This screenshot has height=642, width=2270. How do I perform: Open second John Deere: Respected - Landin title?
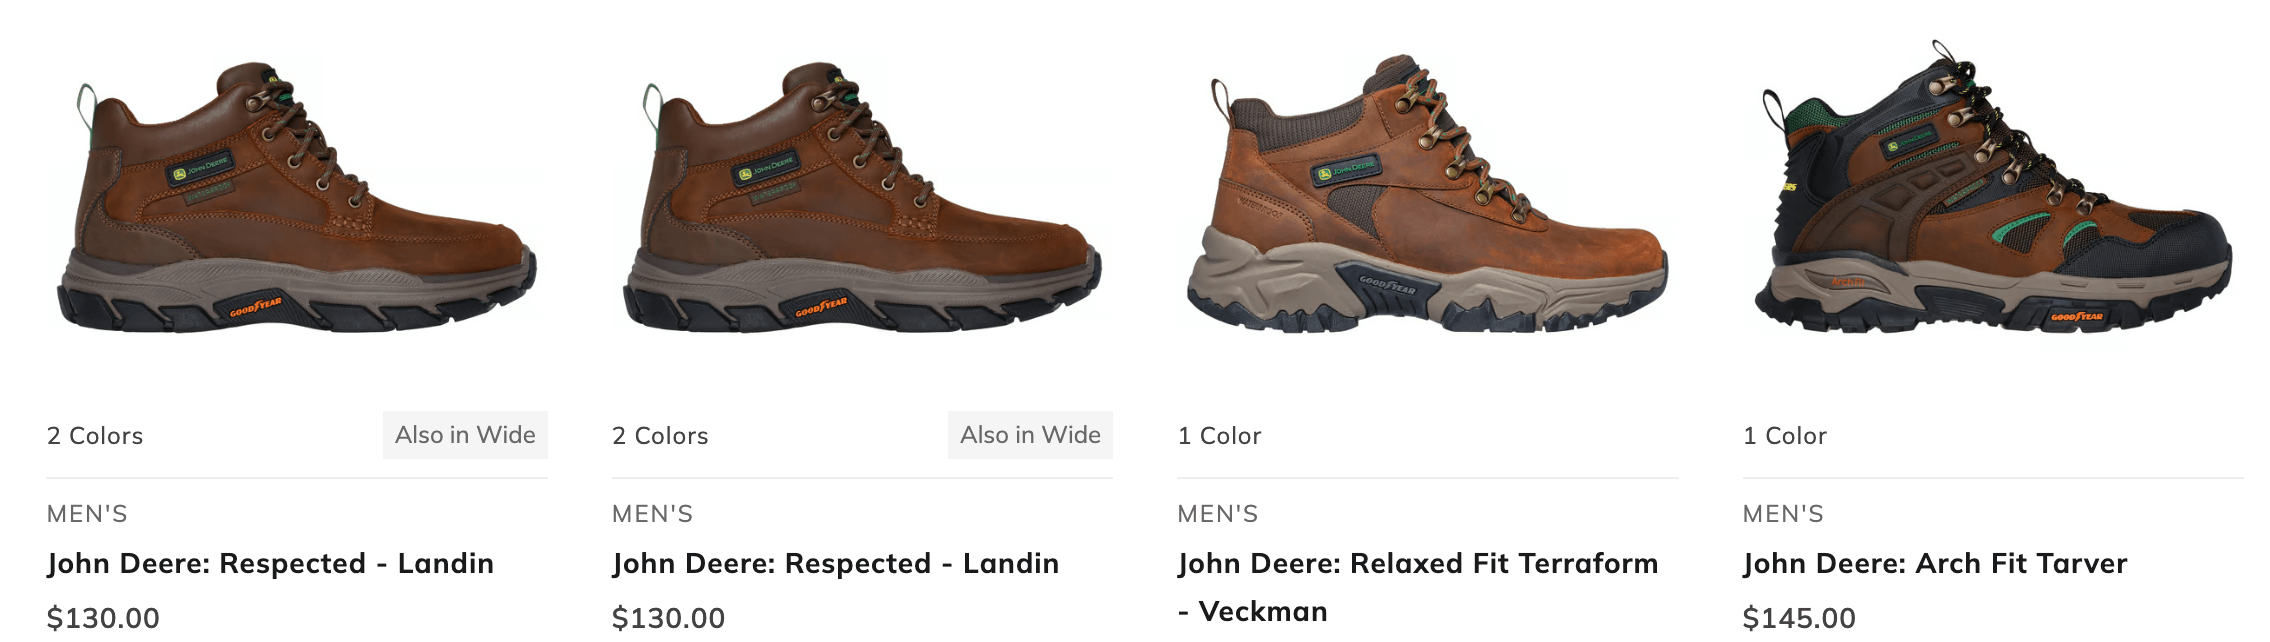835,563
